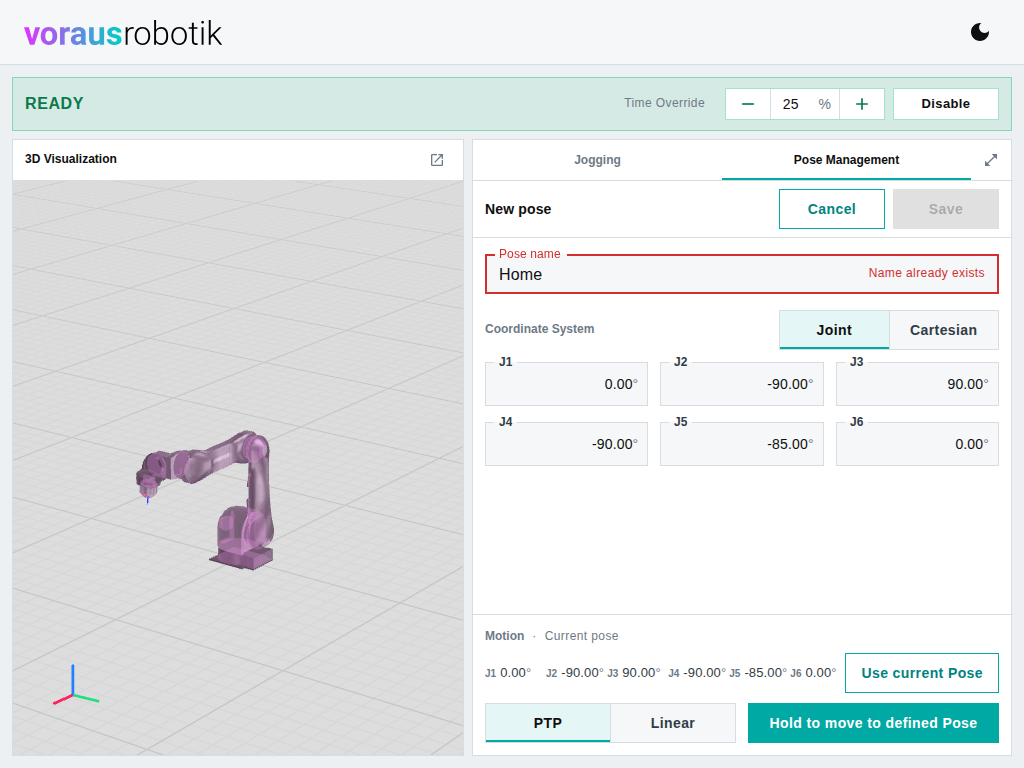Edit the J2 joint angle field

tap(741, 384)
